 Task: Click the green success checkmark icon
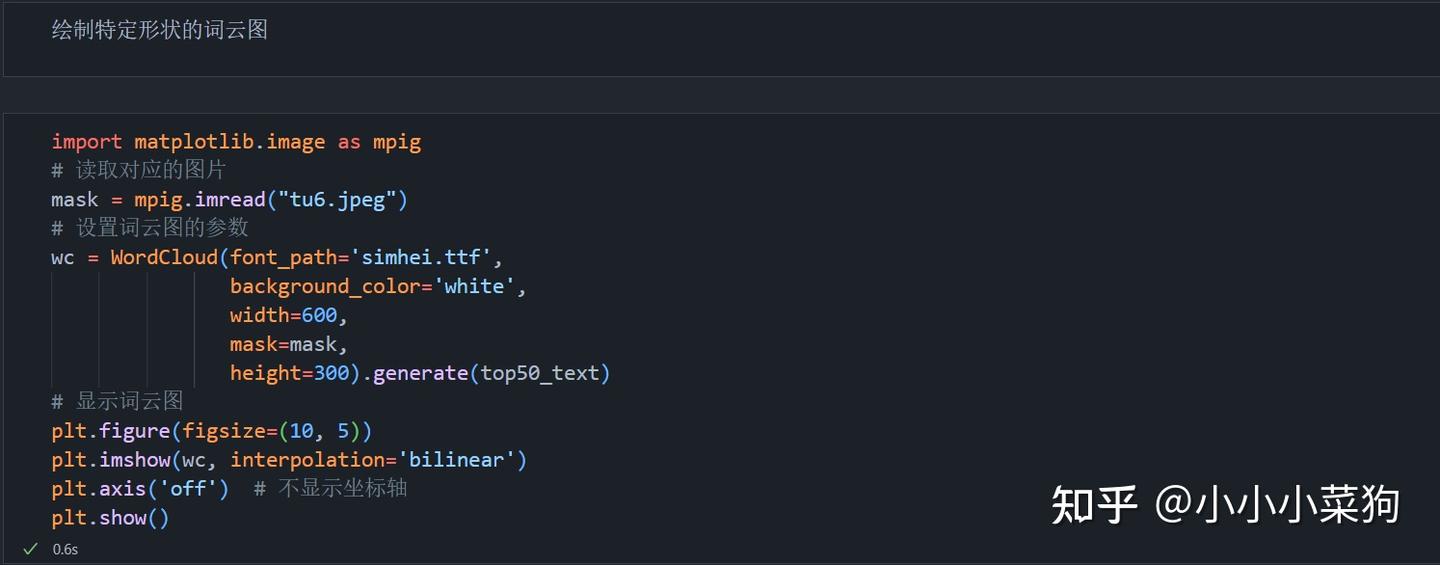31,549
